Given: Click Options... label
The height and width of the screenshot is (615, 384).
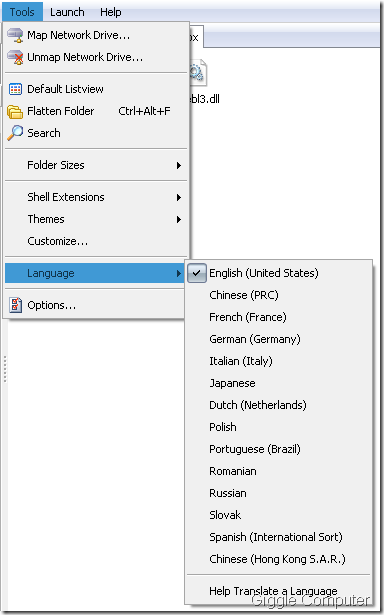Looking at the screenshot, I should pyautogui.click(x=51, y=305).
